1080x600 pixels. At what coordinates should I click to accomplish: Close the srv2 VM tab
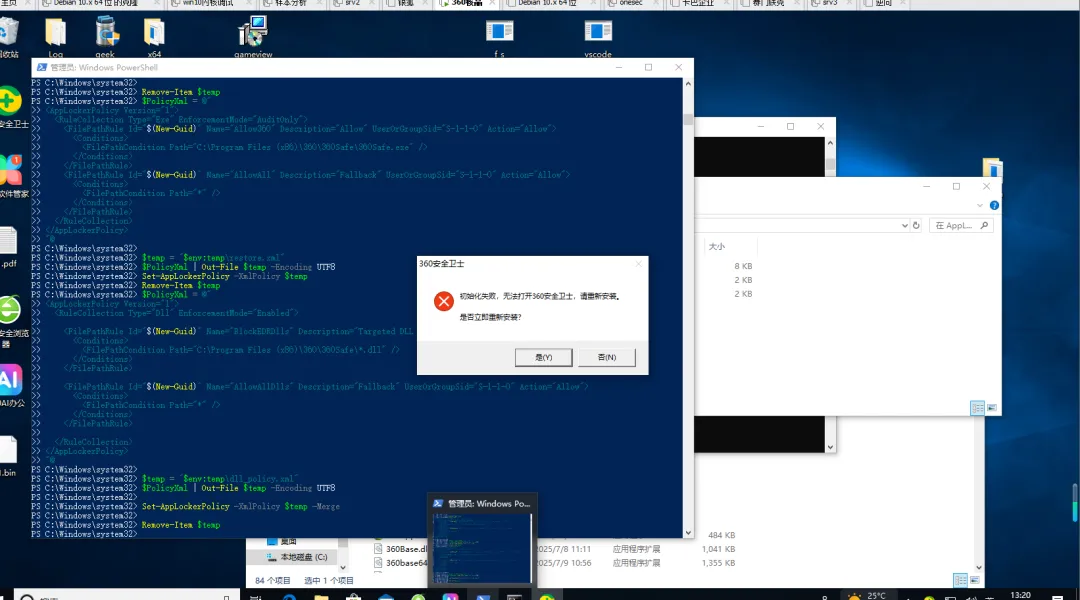pyautogui.click(x=373, y=3)
